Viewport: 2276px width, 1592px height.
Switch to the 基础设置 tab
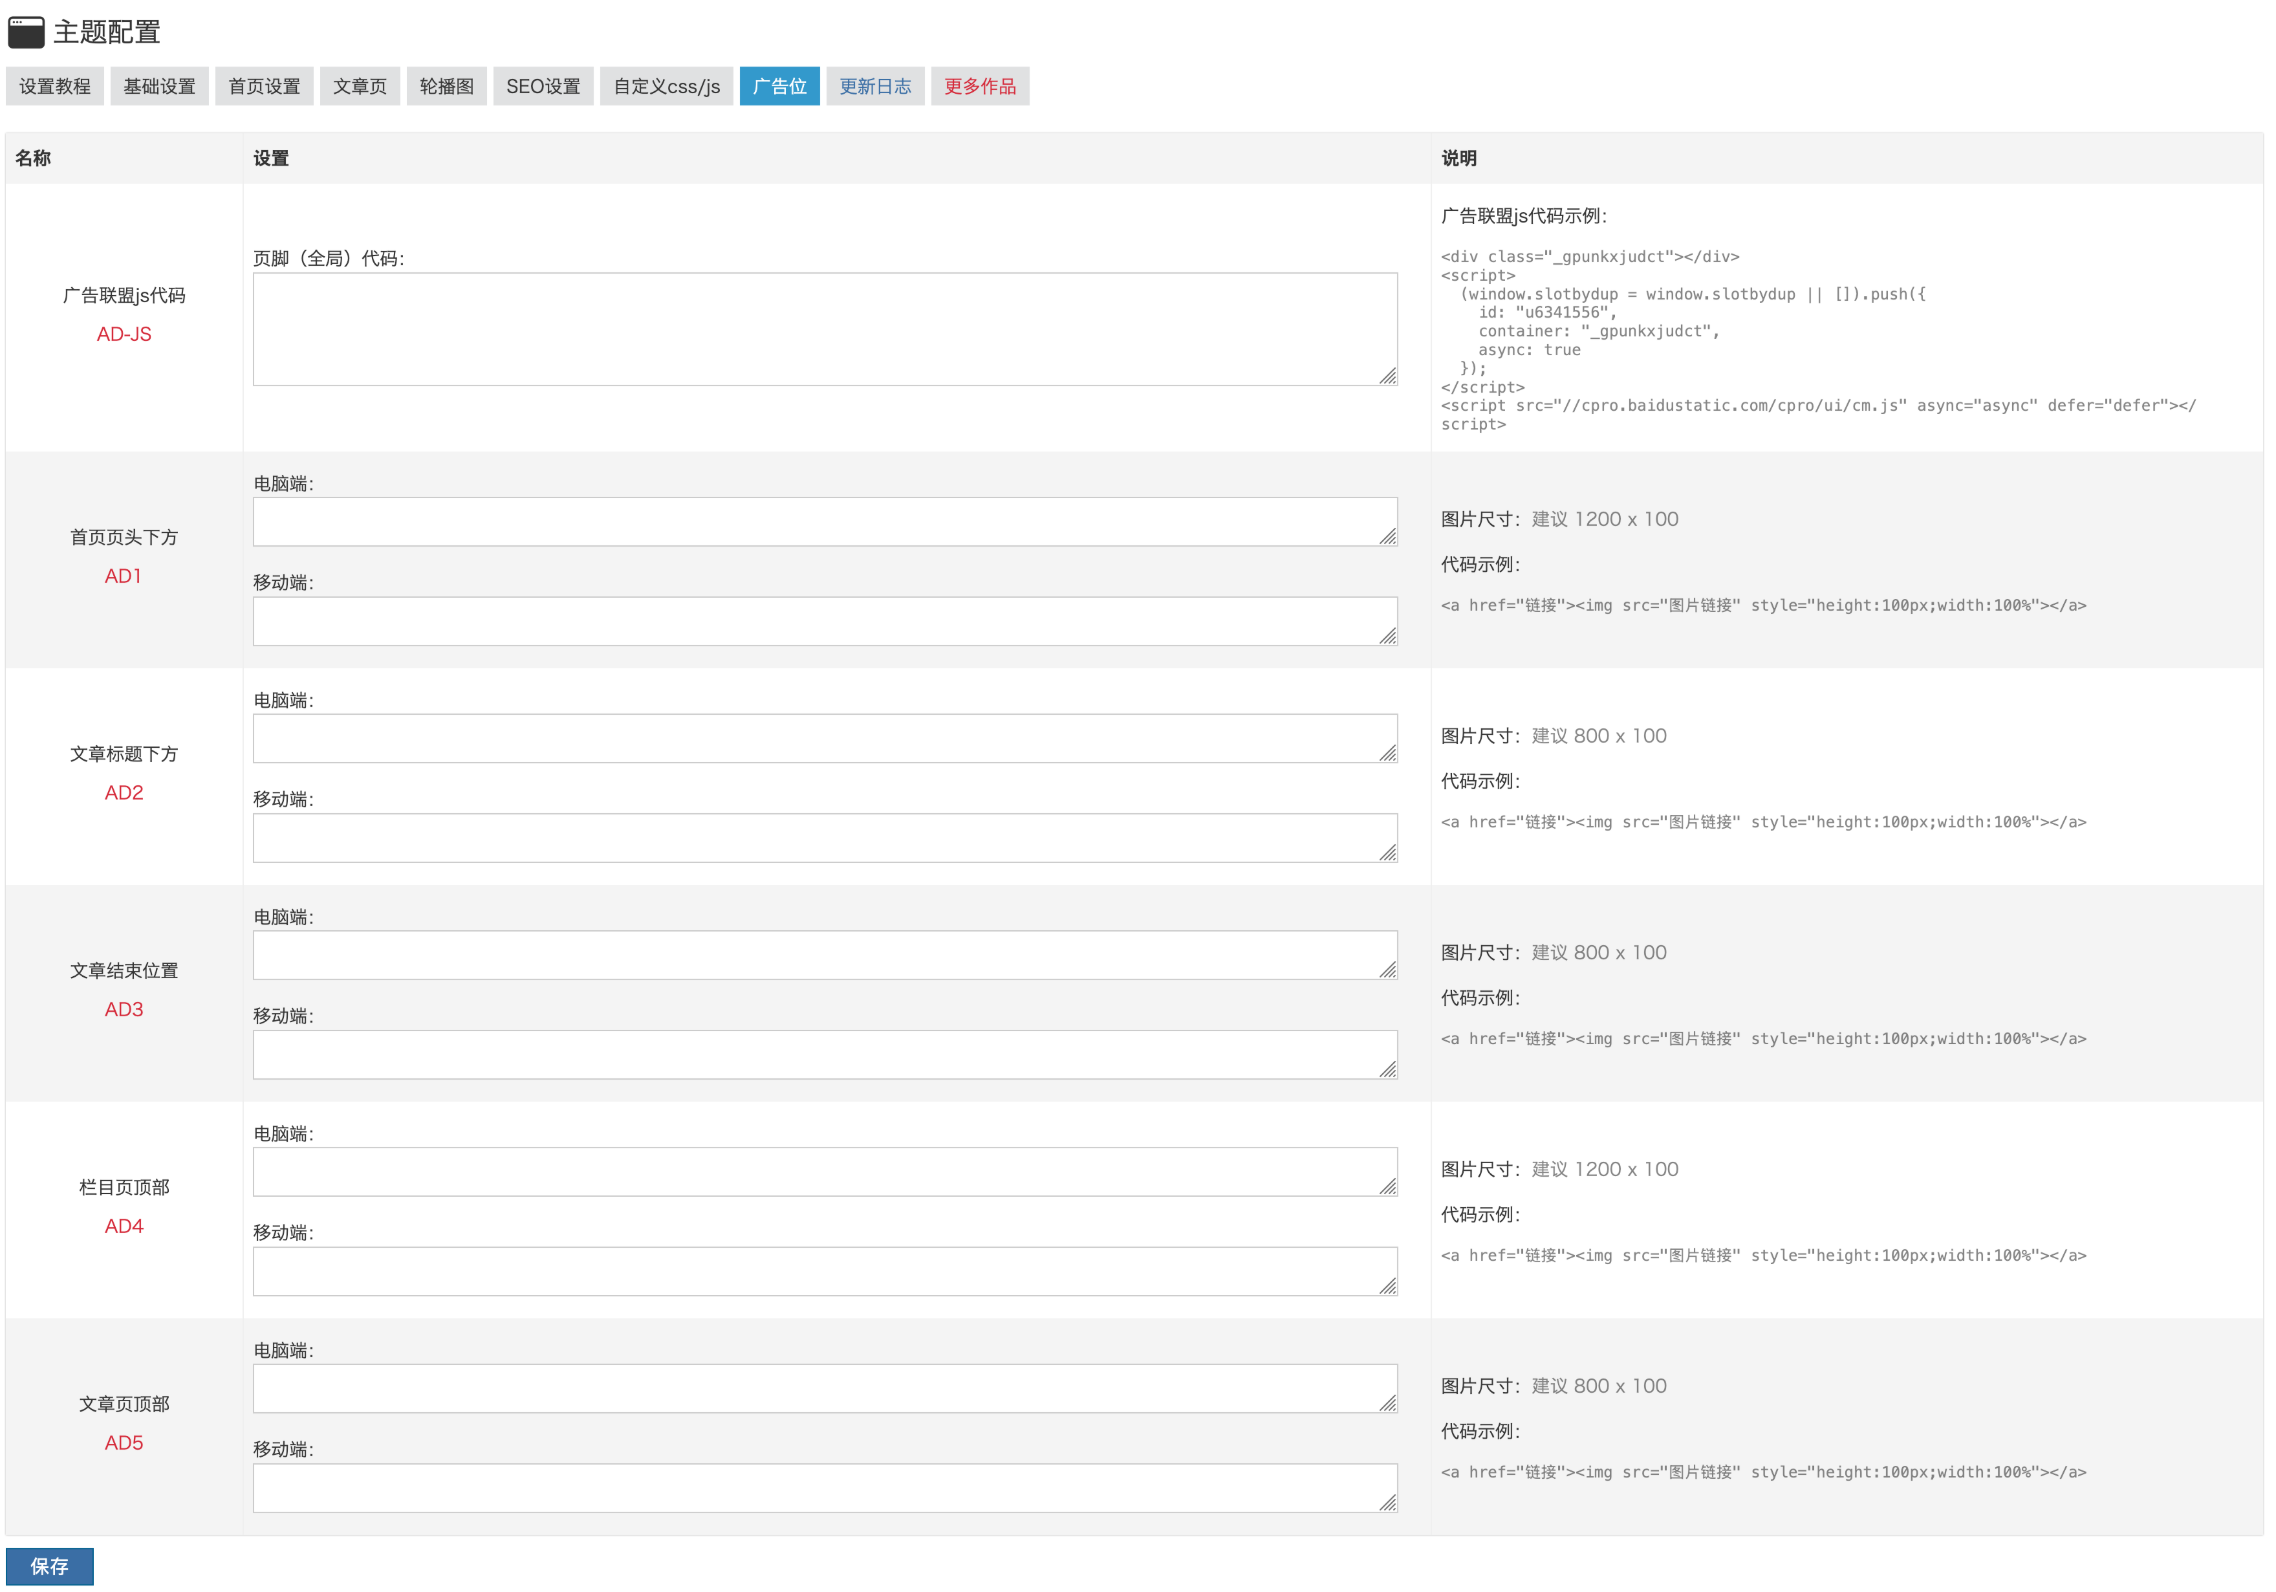tap(159, 86)
